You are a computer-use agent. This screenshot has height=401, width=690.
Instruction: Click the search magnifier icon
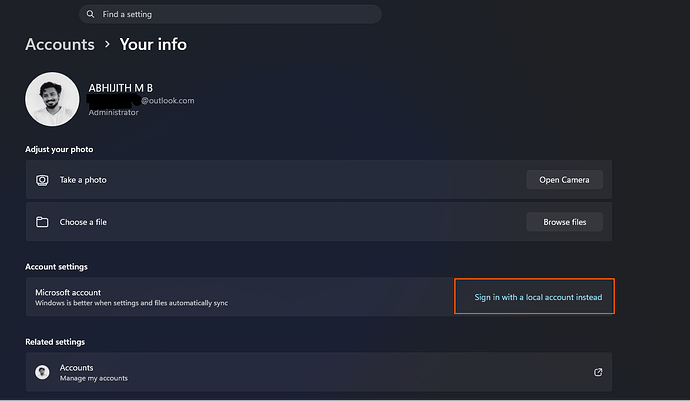tap(90, 14)
